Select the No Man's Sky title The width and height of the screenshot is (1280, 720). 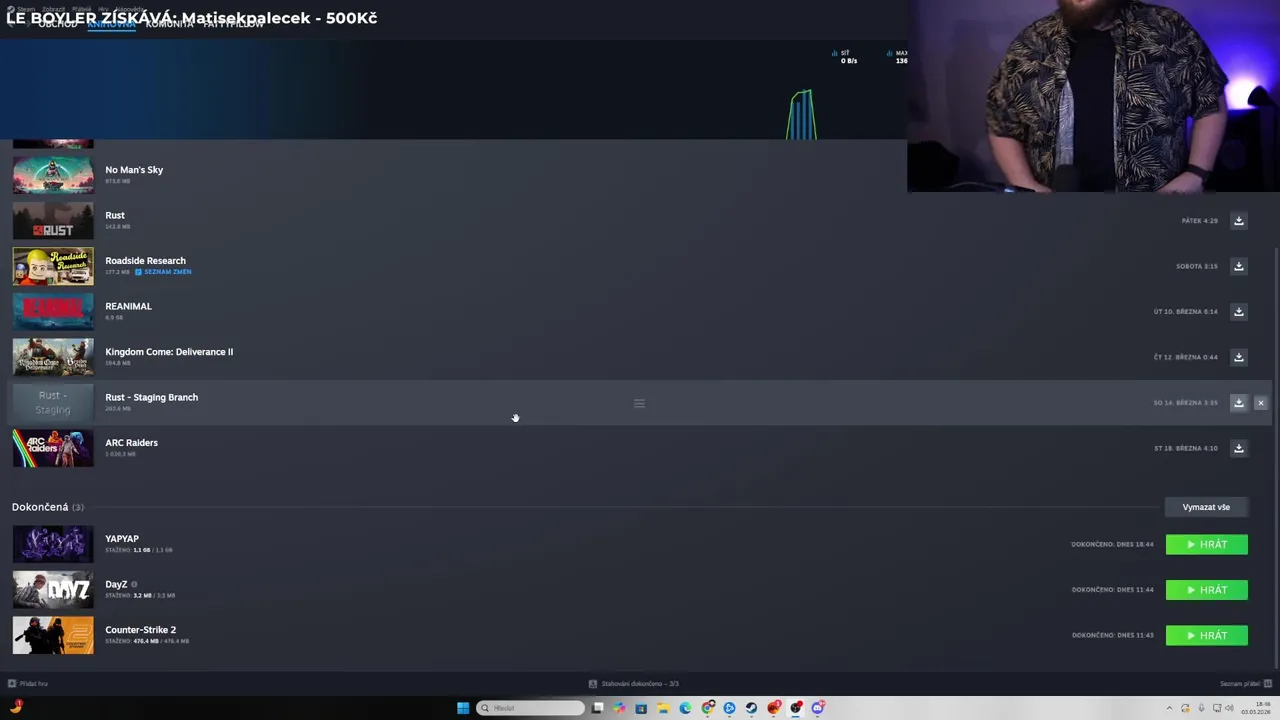pos(134,170)
